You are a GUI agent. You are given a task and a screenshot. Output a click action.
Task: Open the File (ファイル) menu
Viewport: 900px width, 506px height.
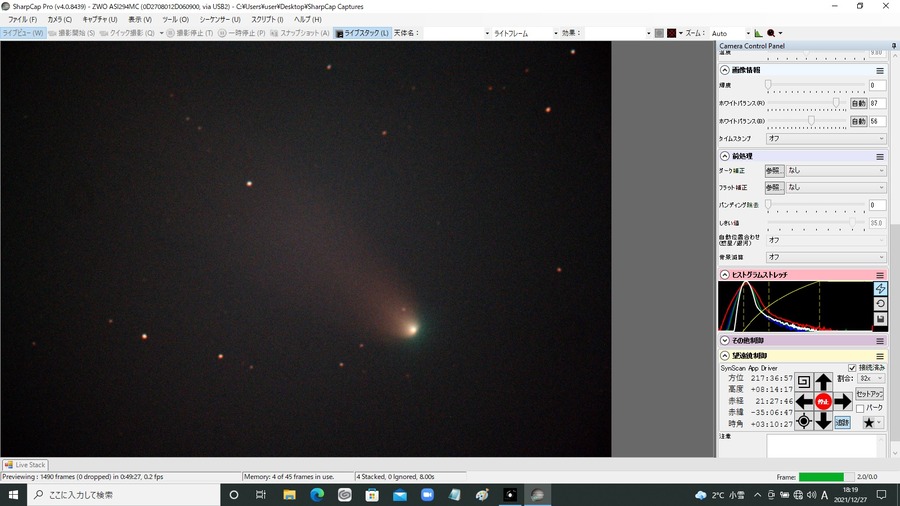point(22,20)
